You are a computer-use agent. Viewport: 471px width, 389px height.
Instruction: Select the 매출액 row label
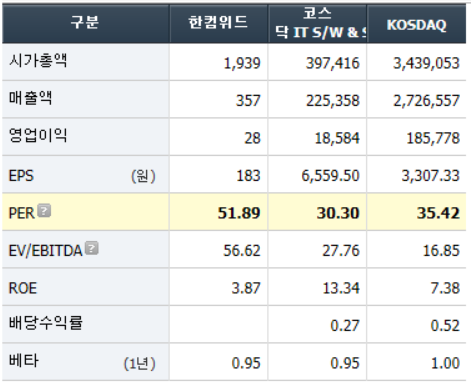30,98
